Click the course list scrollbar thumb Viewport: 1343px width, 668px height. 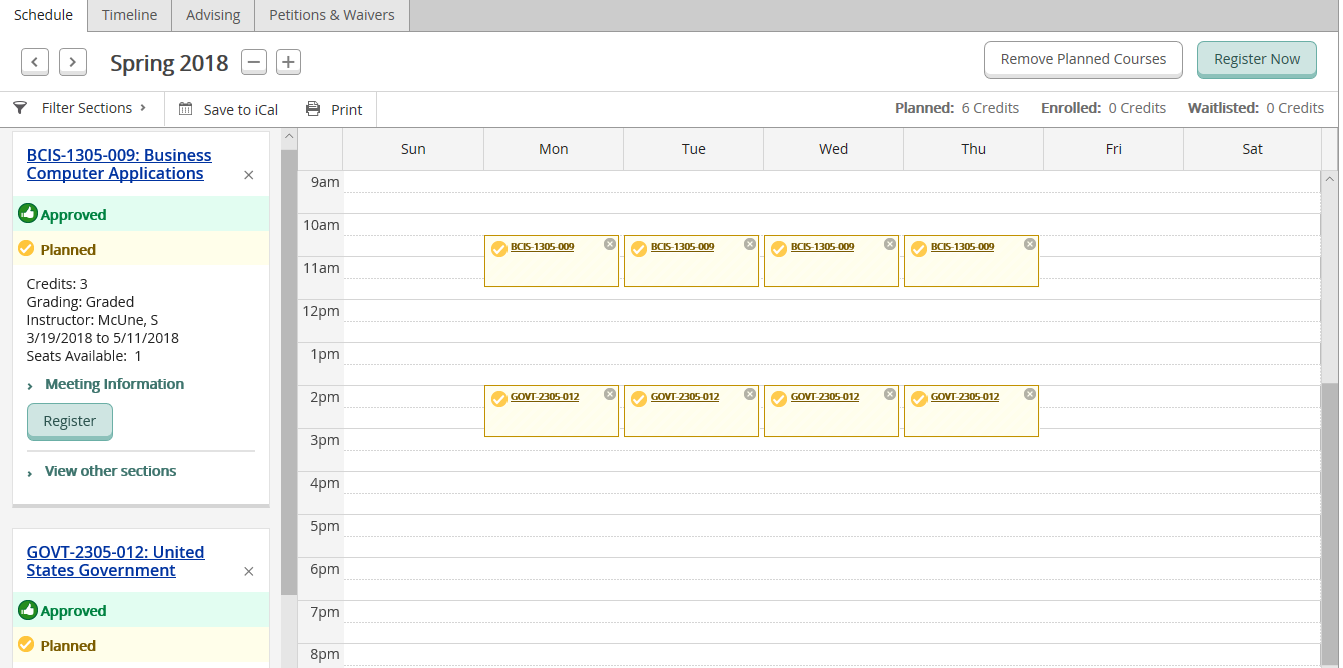[289, 372]
